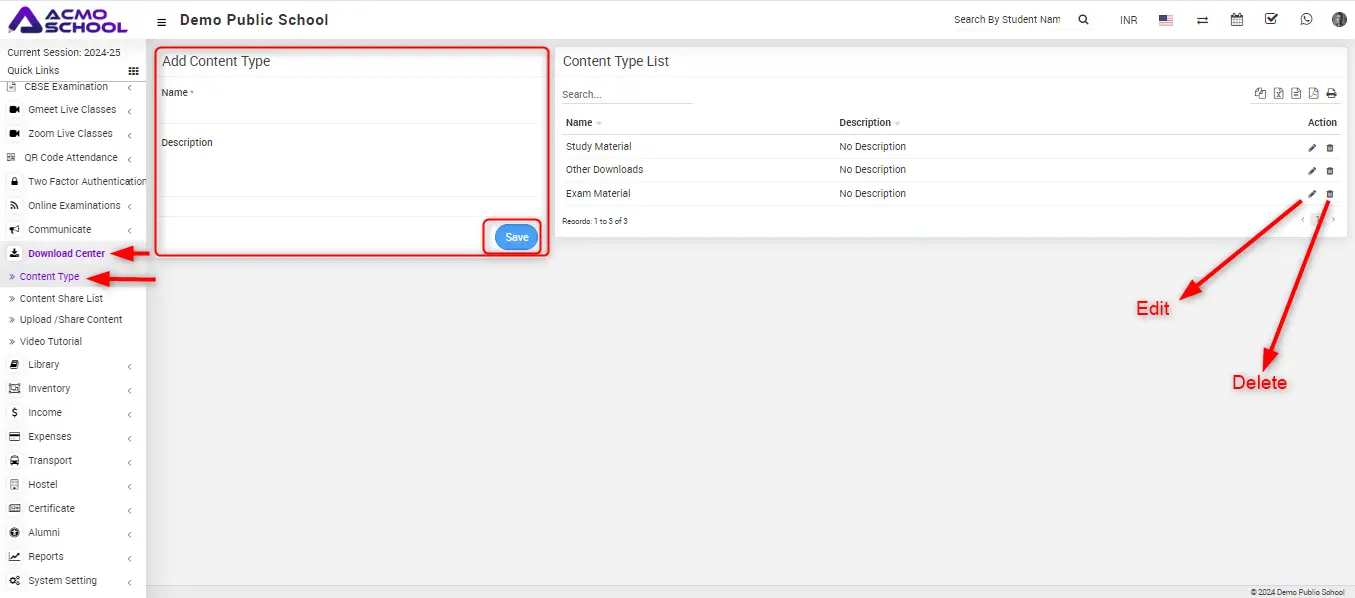This screenshot has height=598, width=1355.
Task: Open Content Share List submenu item
Action: point(61,299)
